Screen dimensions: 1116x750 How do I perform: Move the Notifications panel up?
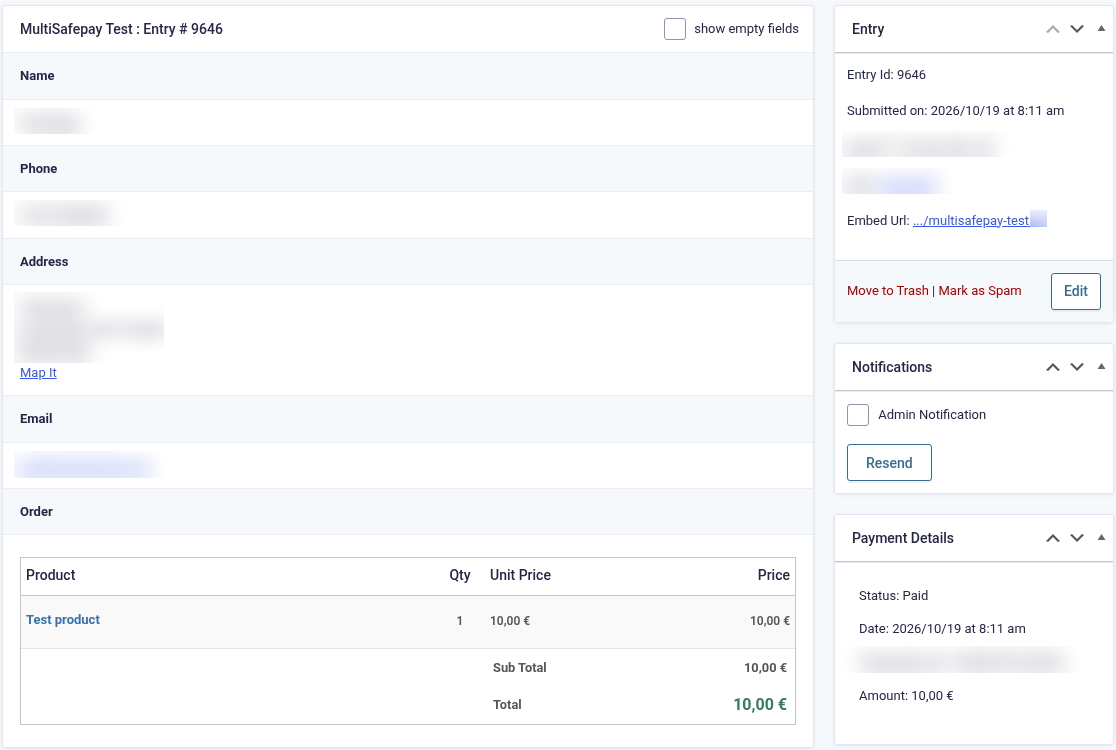click(x=1053, y=367)
